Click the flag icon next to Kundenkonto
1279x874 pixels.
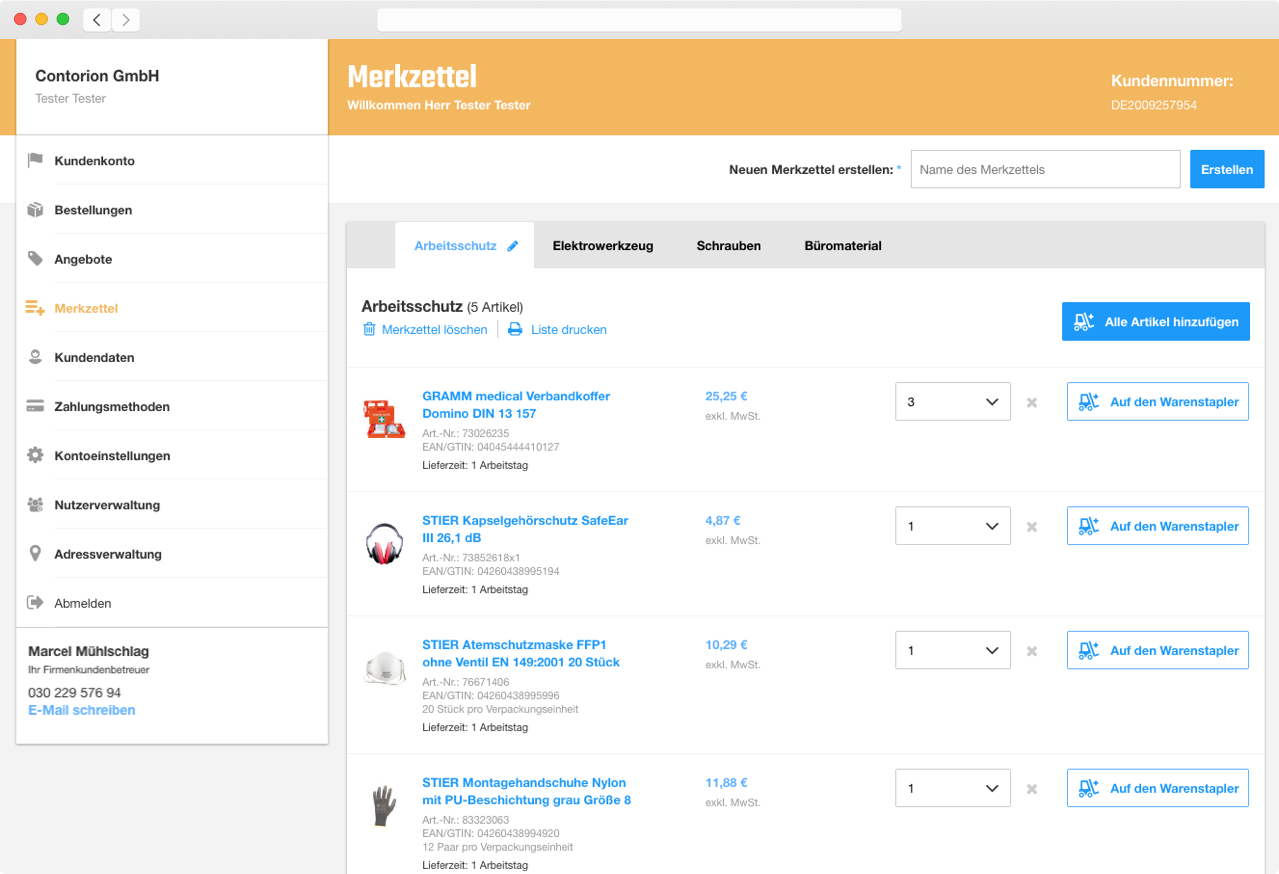(x=35, y=160)
